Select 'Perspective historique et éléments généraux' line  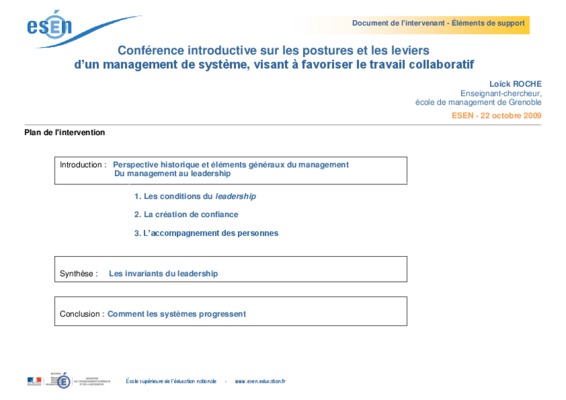(231, 165)
